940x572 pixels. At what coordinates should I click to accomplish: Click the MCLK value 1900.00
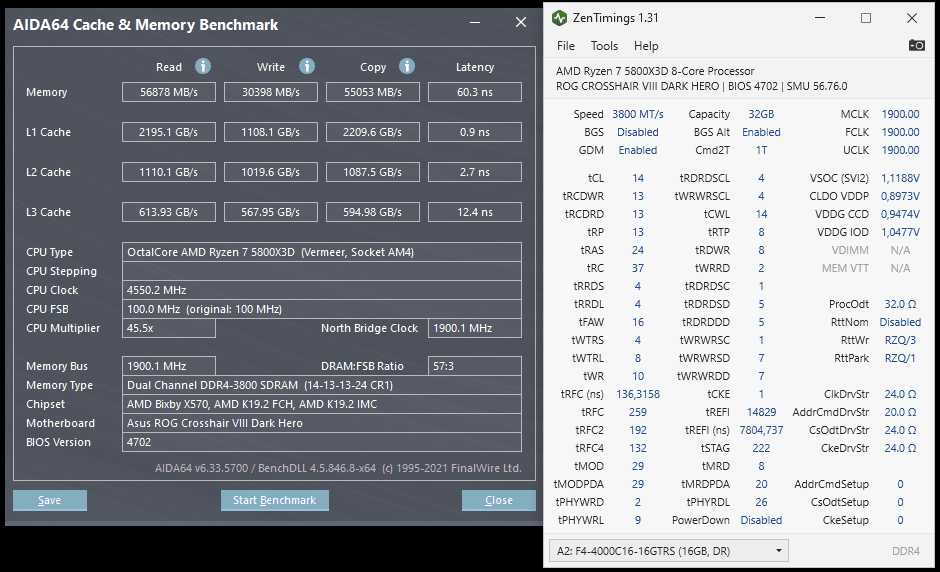900,114
